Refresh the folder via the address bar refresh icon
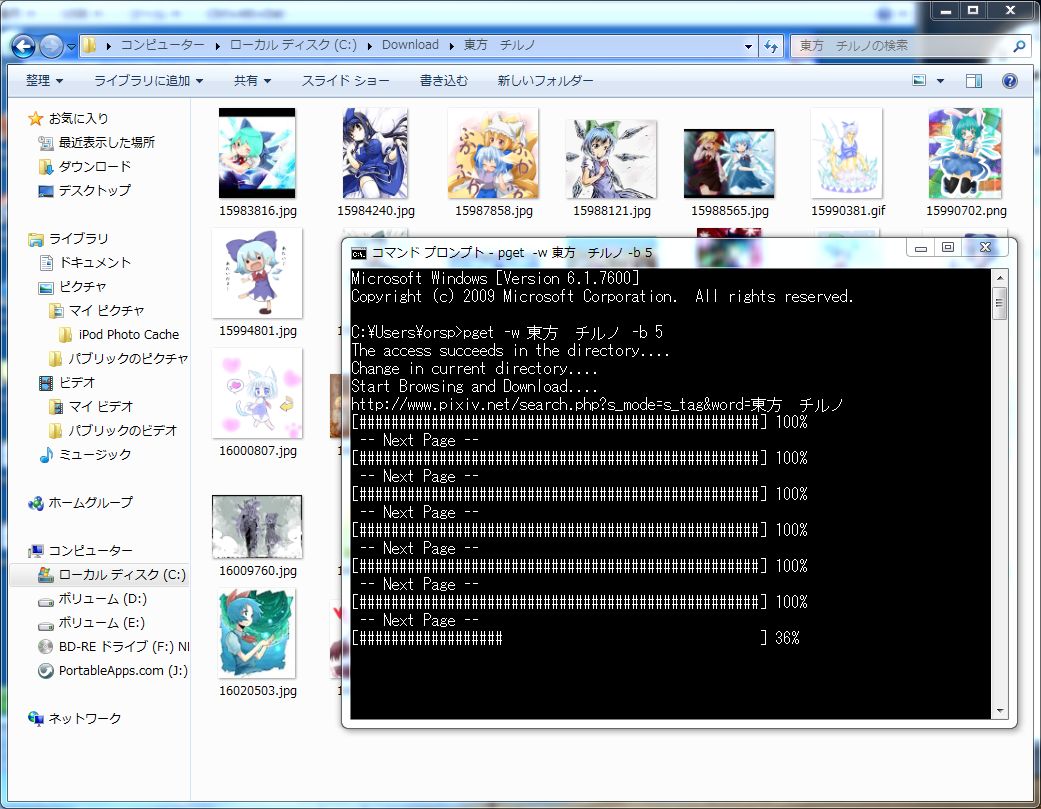The height and width of the screenshot is (809, 1041). click(771, 46)
